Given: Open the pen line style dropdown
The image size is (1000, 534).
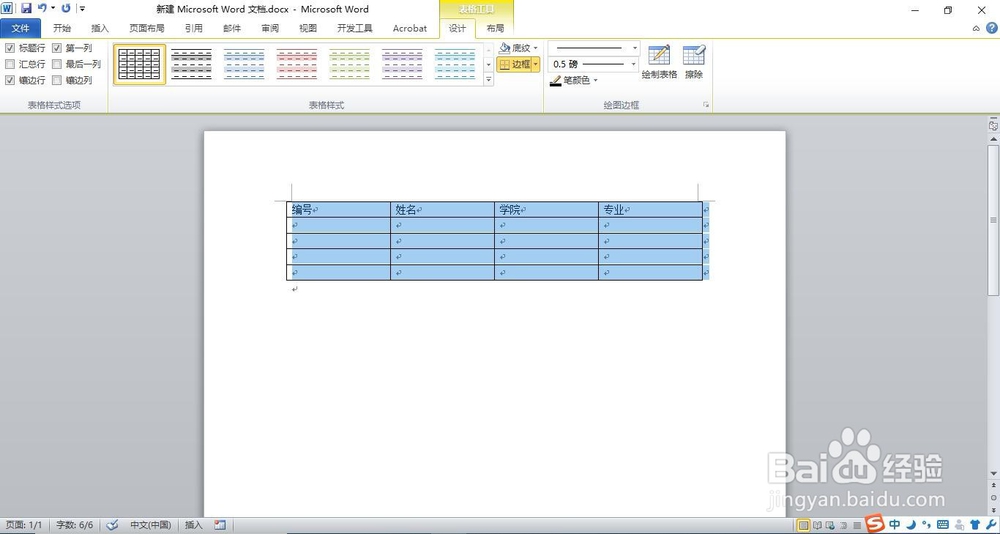Looking at the screenshot, I should (x=635, y=48).
